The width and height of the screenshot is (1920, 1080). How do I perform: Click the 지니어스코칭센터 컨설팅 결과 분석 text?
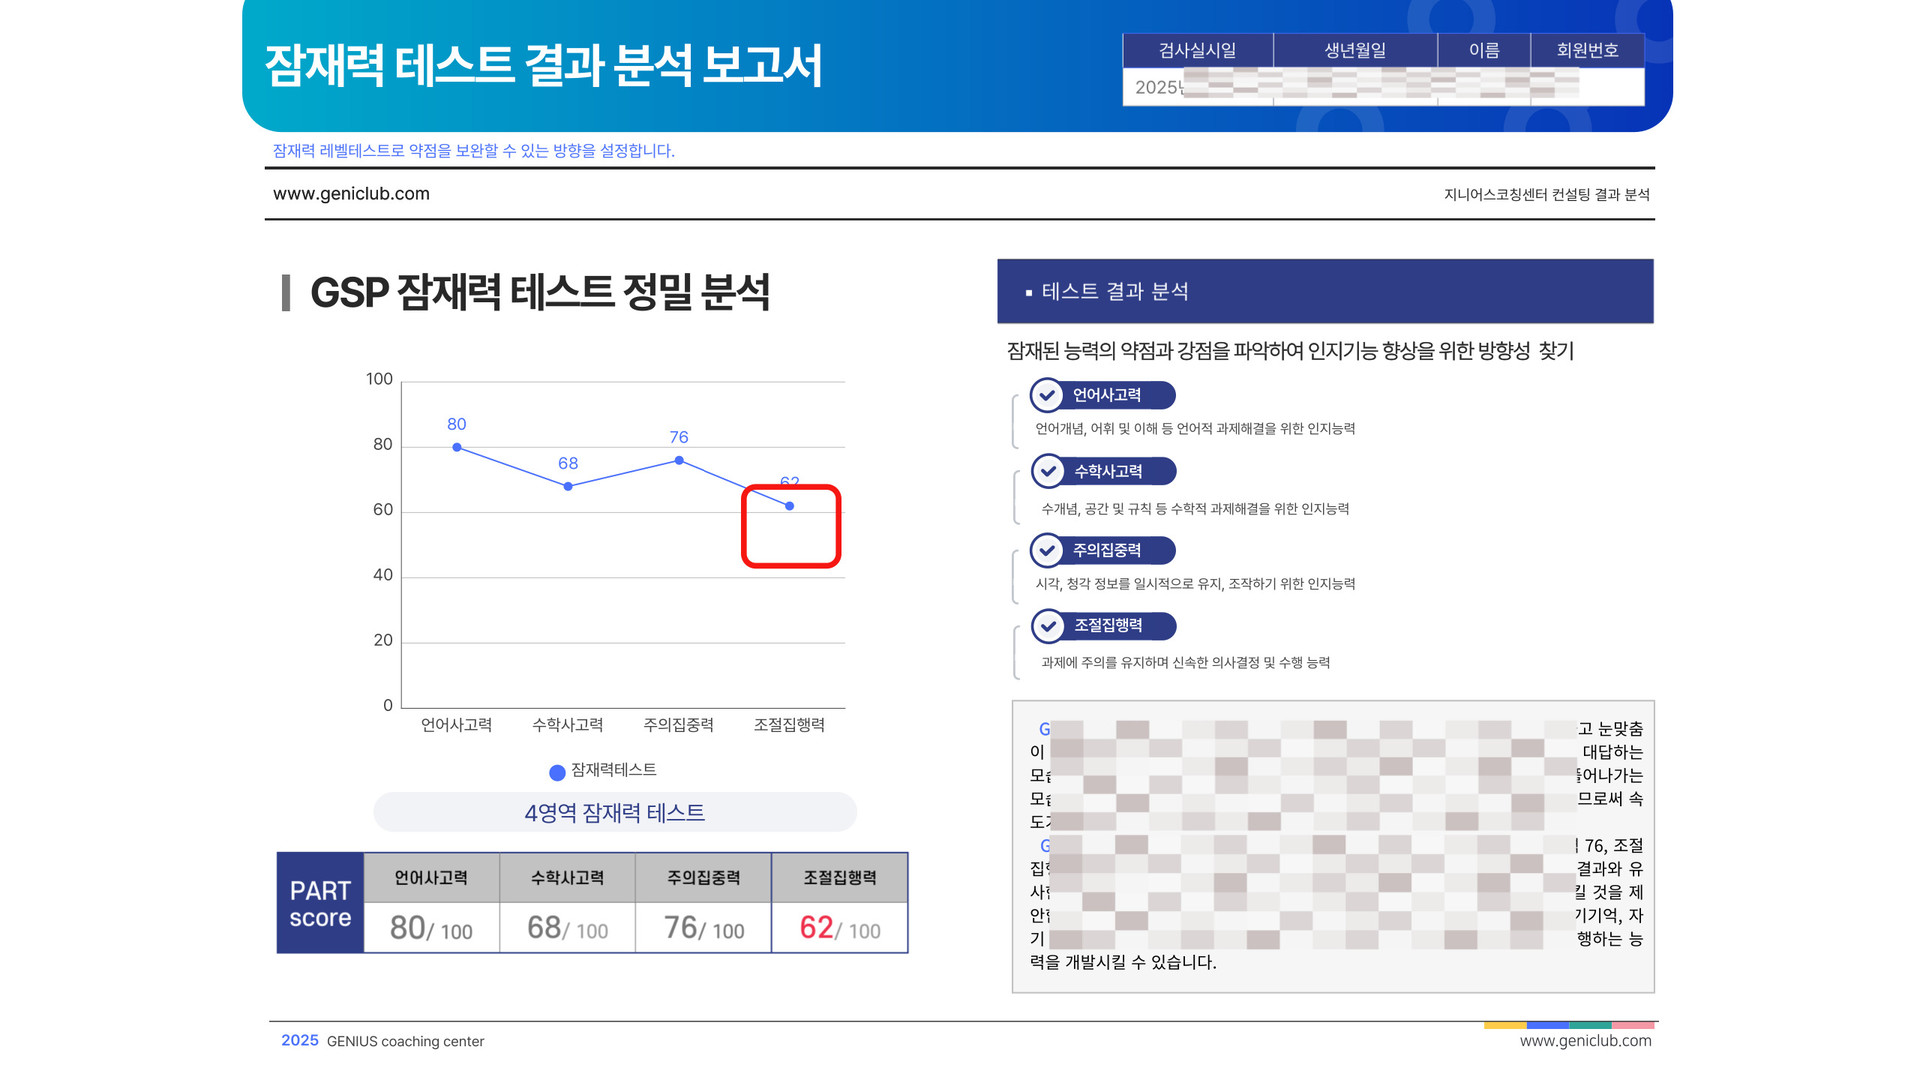coord(1547,195)
